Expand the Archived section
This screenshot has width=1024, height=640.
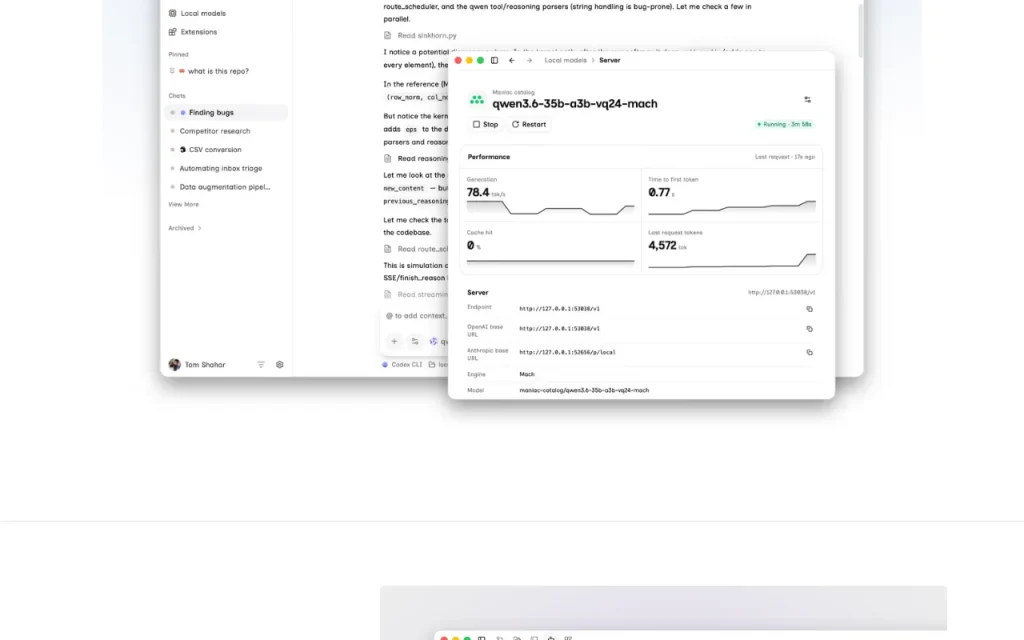[x=185, y=228]
